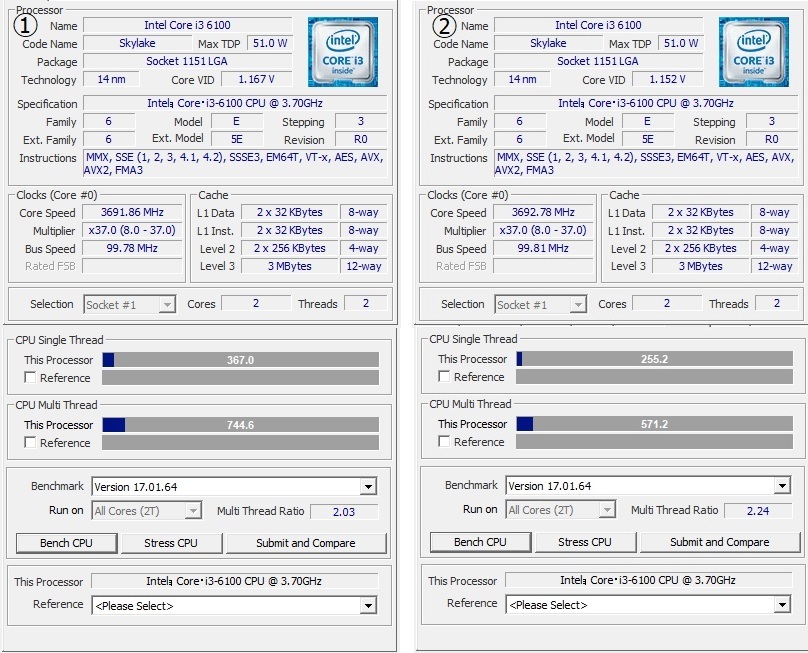The height and width of the screenshot is (653, 808).
Task: Toggle Reference checkbox under right CPU Multi Thread
Action: [444, 442]
